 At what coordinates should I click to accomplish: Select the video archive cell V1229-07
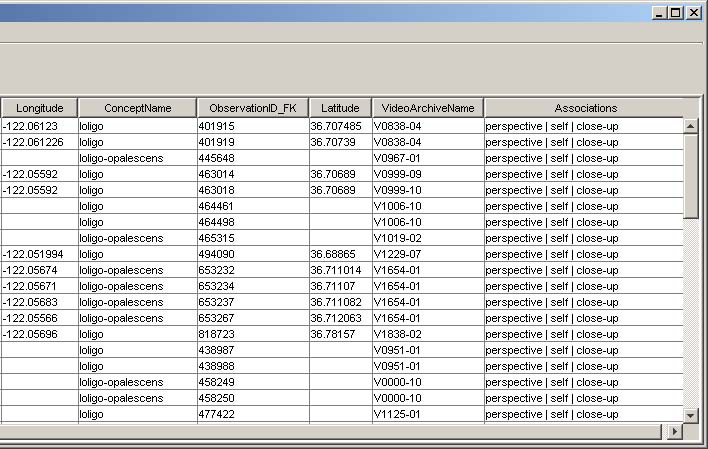point(427,254)
